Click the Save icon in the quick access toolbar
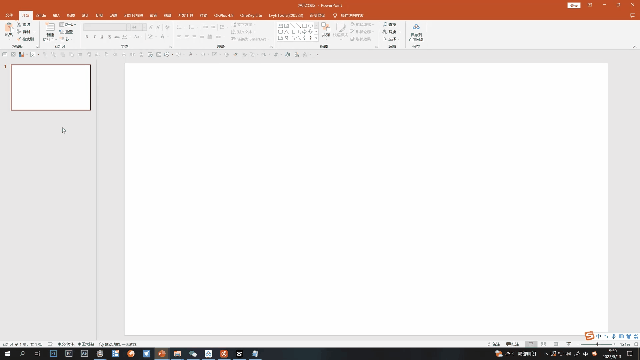The image size is (640, 360). point(21,54)
